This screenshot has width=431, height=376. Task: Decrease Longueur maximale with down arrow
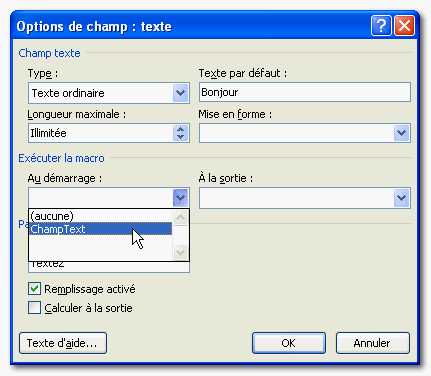pyautogui.click(x=180, y=137)
